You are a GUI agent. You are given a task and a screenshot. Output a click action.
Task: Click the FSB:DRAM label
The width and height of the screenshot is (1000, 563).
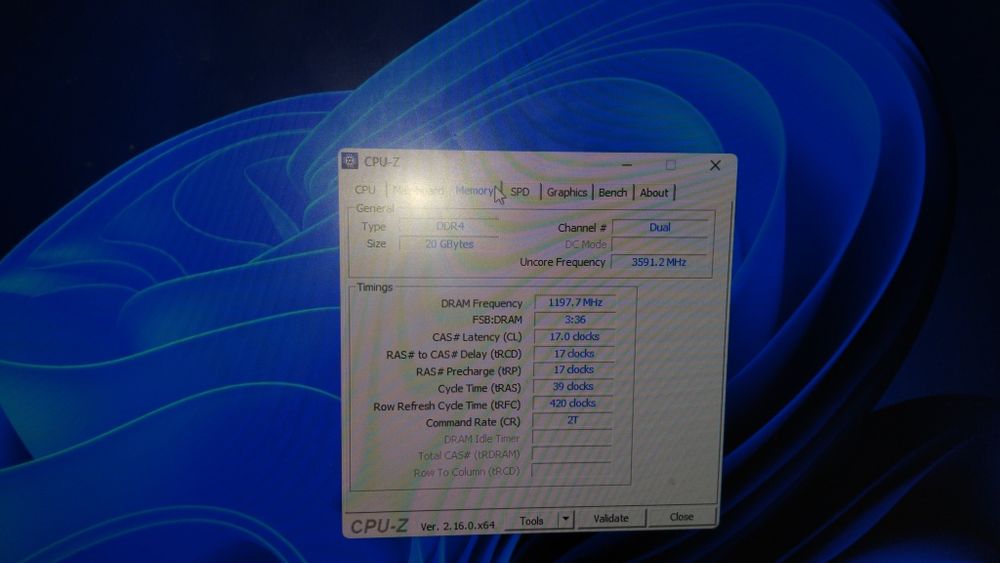click(x=497, y=320)
